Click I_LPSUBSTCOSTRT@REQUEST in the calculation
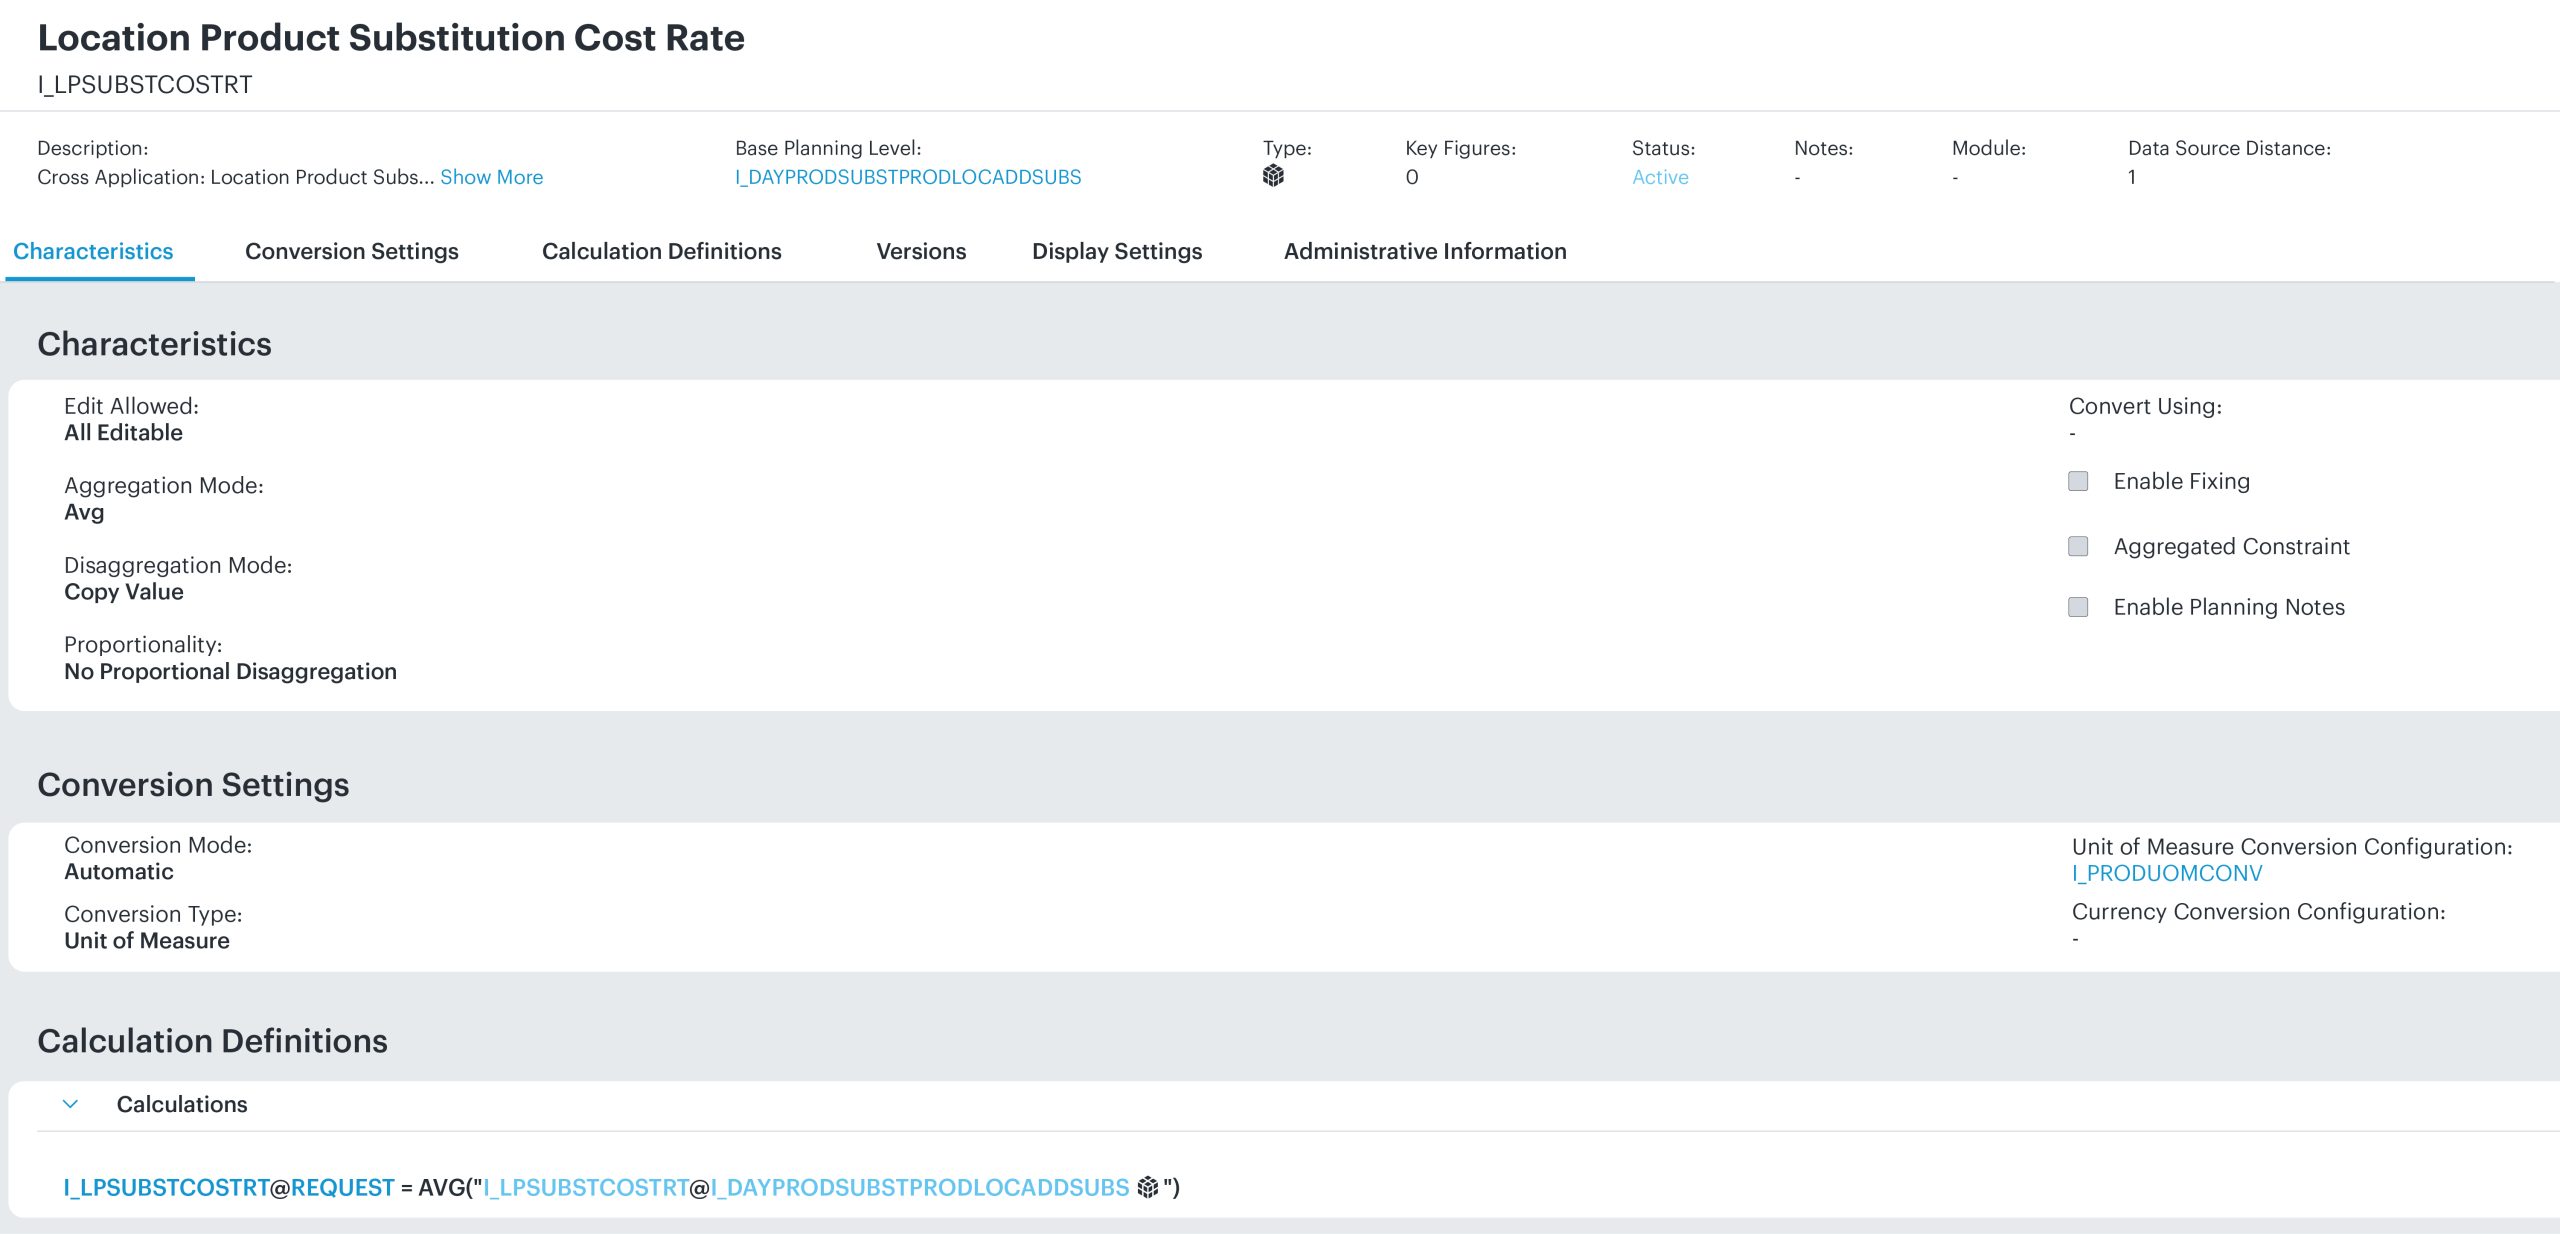 pos(229,1187)
